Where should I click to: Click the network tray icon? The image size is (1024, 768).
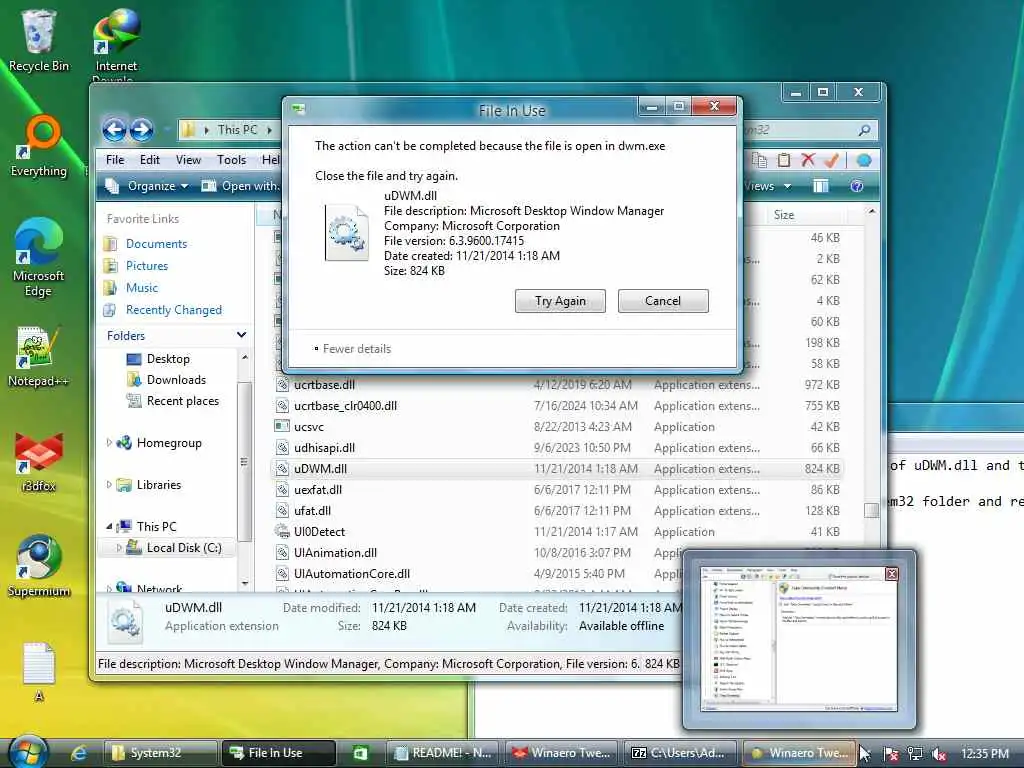[915, 754]
